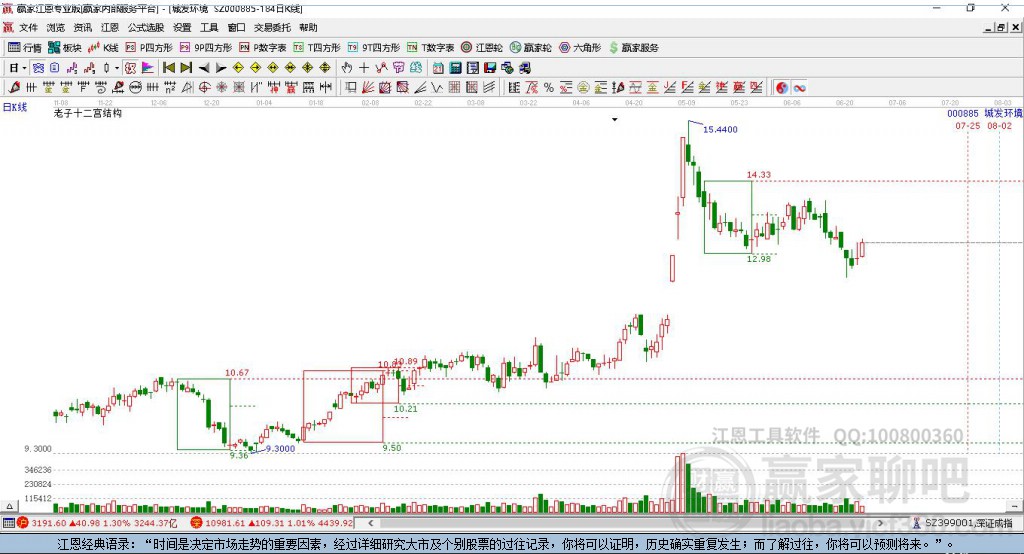Step chart left with black arrow

204,68
